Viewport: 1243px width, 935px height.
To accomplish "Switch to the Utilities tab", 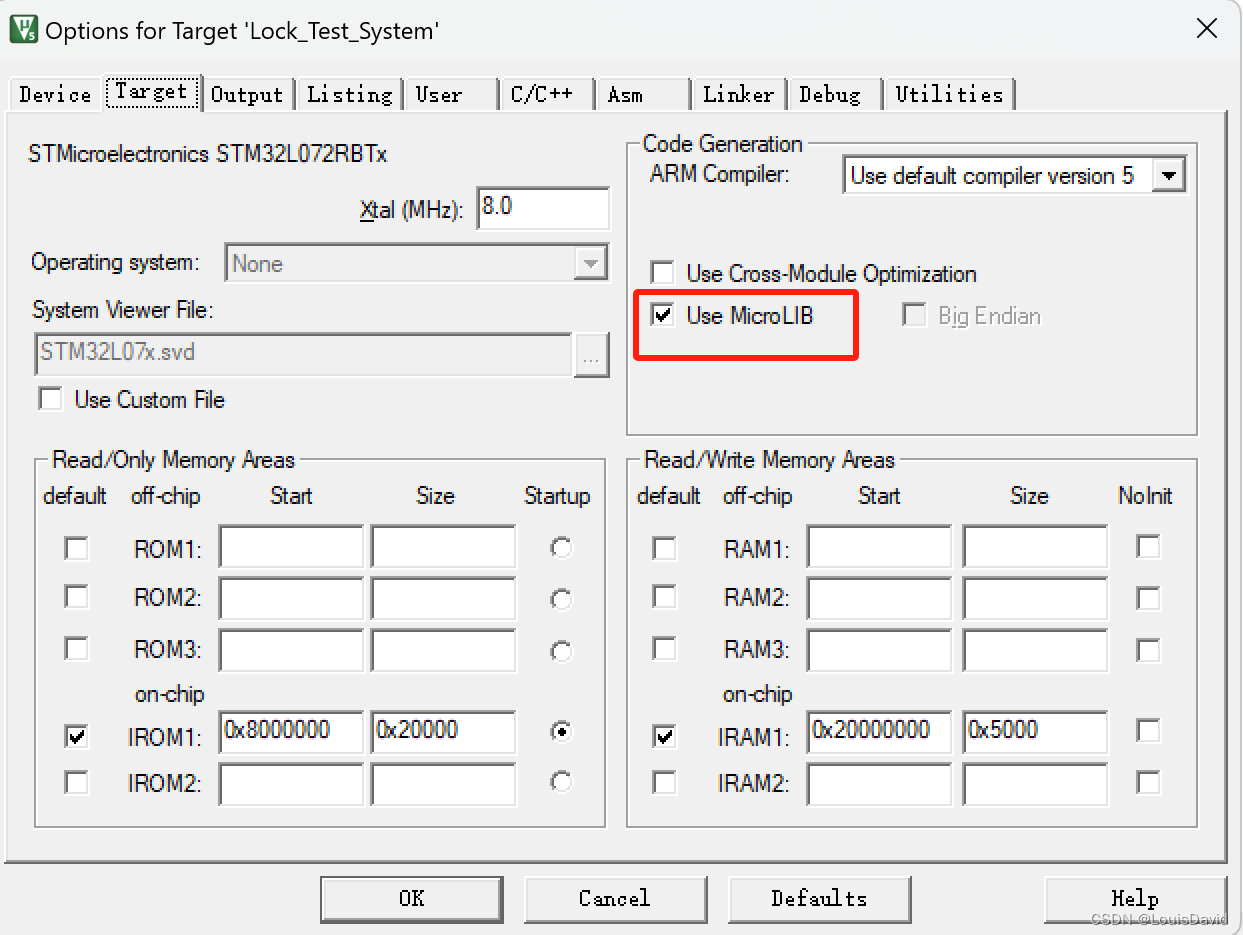I will [x=949, y=94].
